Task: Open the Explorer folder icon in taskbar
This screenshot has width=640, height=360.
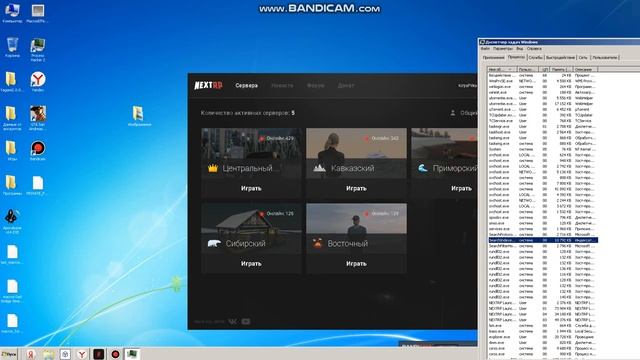Action: (x=48, y=354)
